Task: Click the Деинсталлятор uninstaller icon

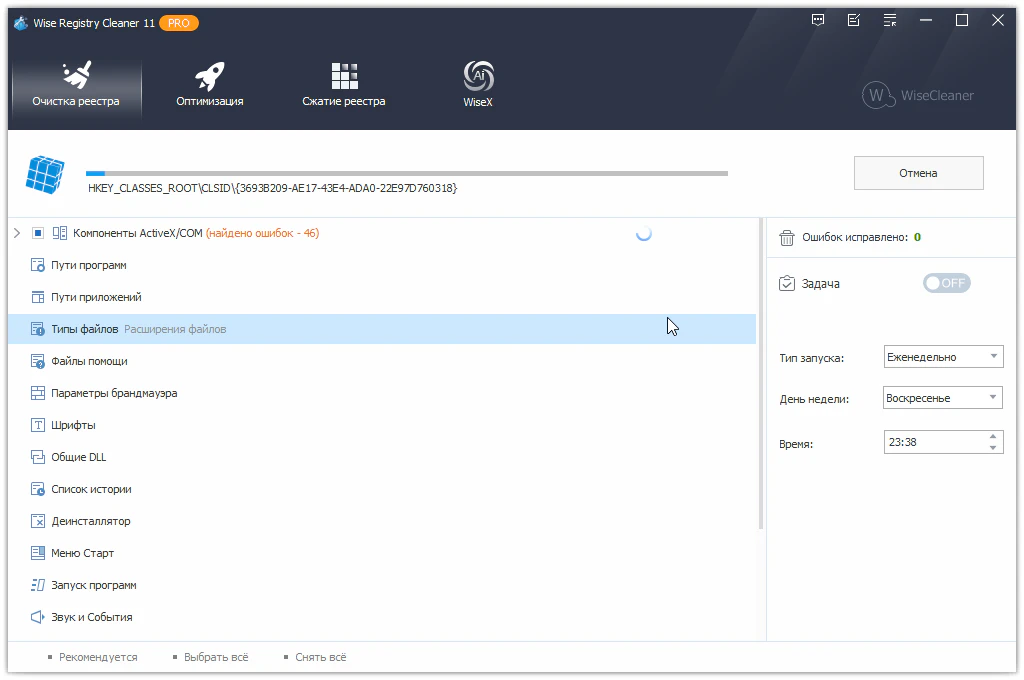Action: tap(38, 521)
